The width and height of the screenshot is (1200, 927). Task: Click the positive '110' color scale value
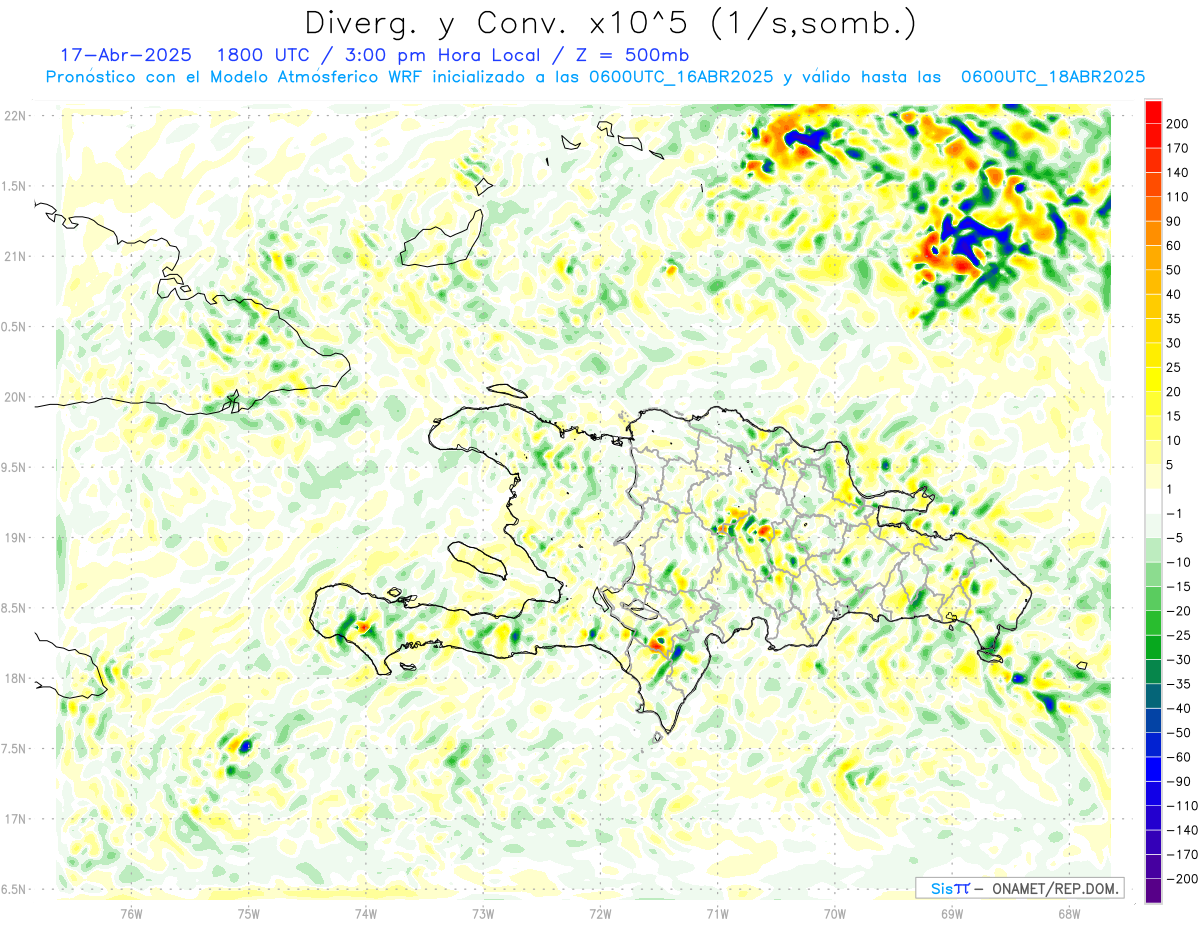click(1177, 196)
